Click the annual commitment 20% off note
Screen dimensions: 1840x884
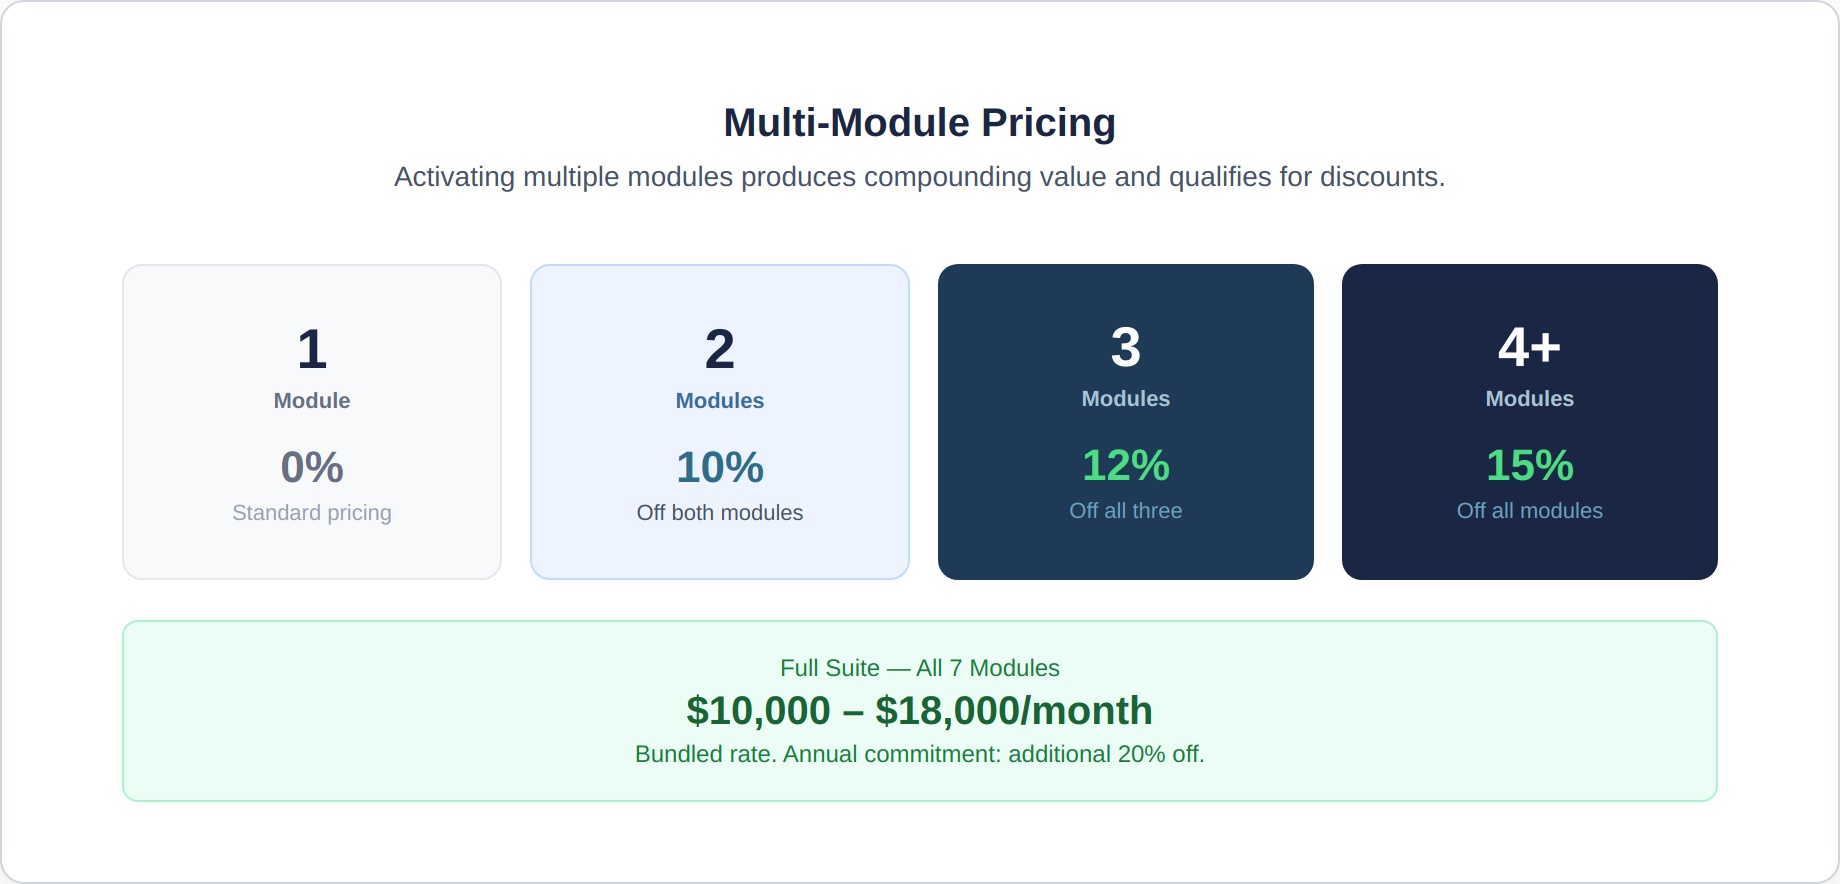coord(919,754)
